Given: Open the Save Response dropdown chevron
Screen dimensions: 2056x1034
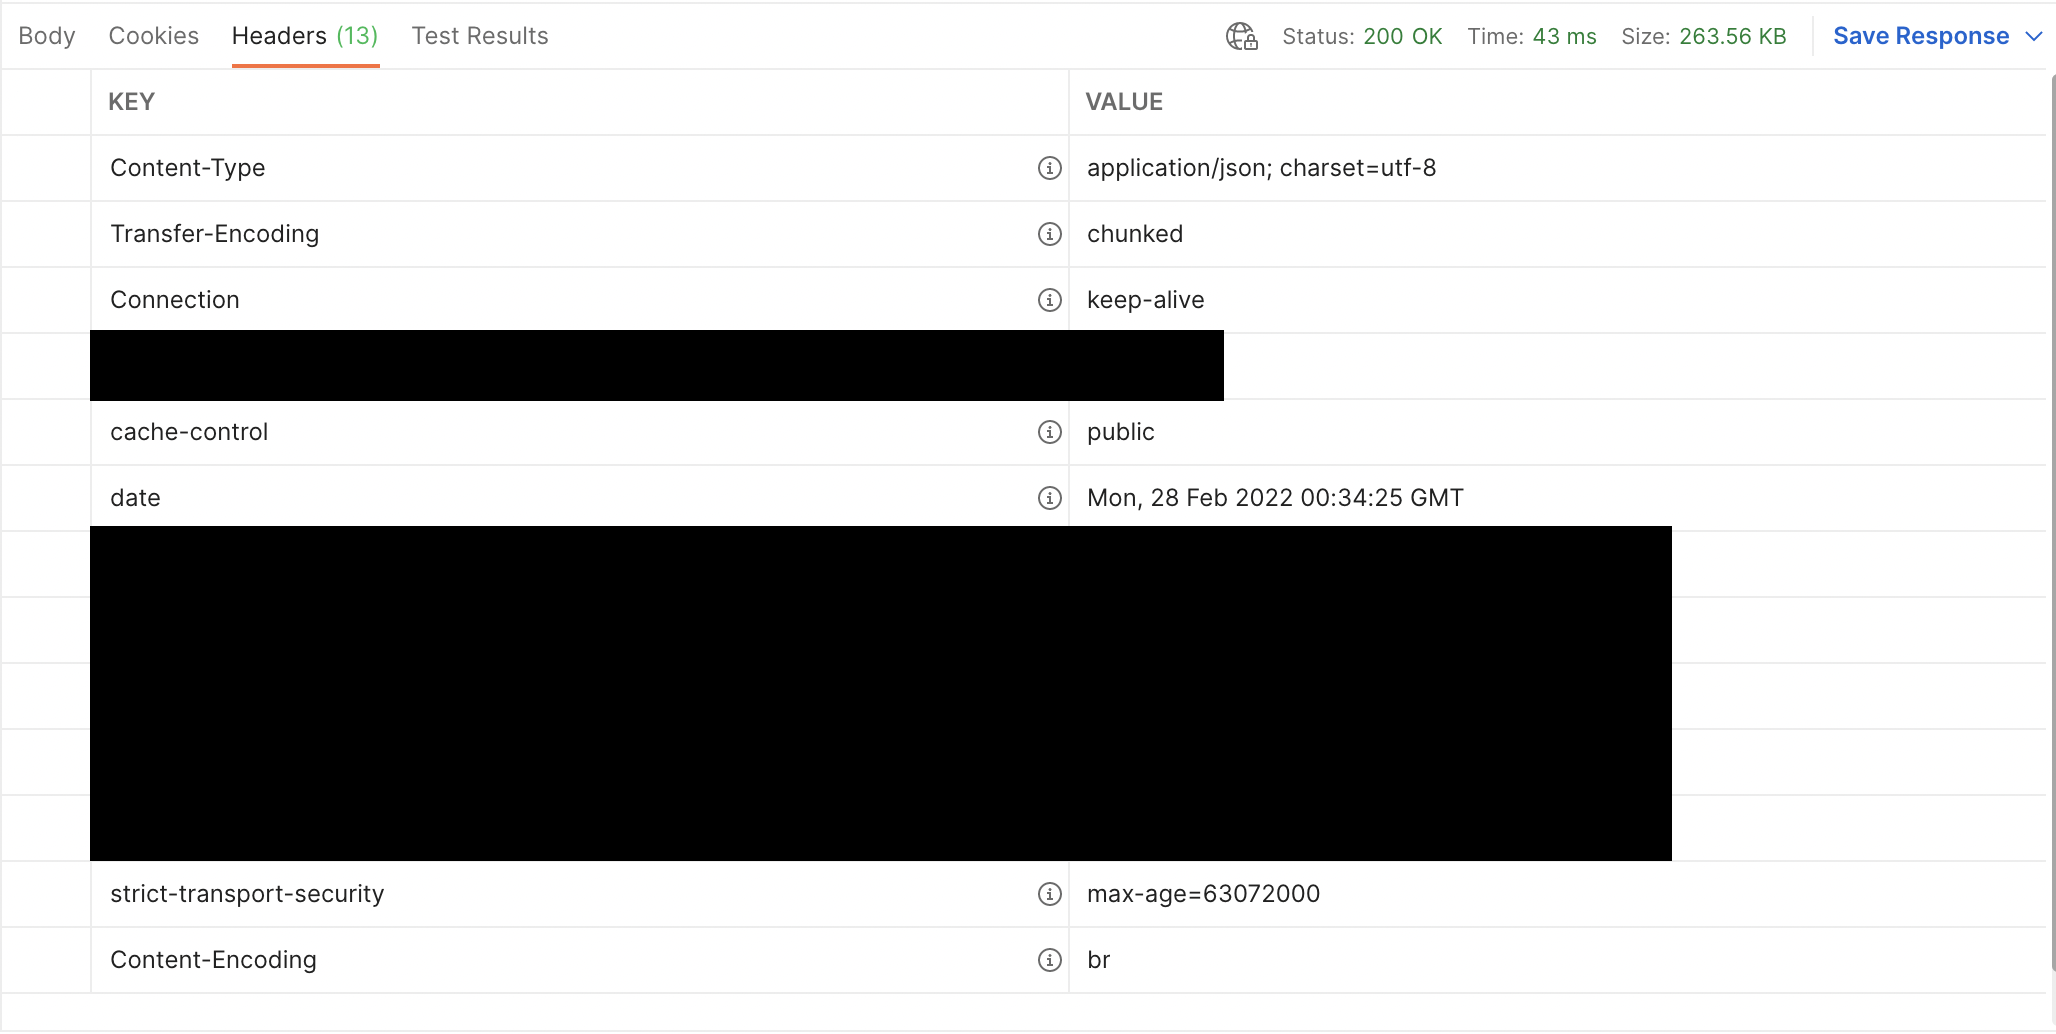Looking at the screenshot, I should point(2036,36).
